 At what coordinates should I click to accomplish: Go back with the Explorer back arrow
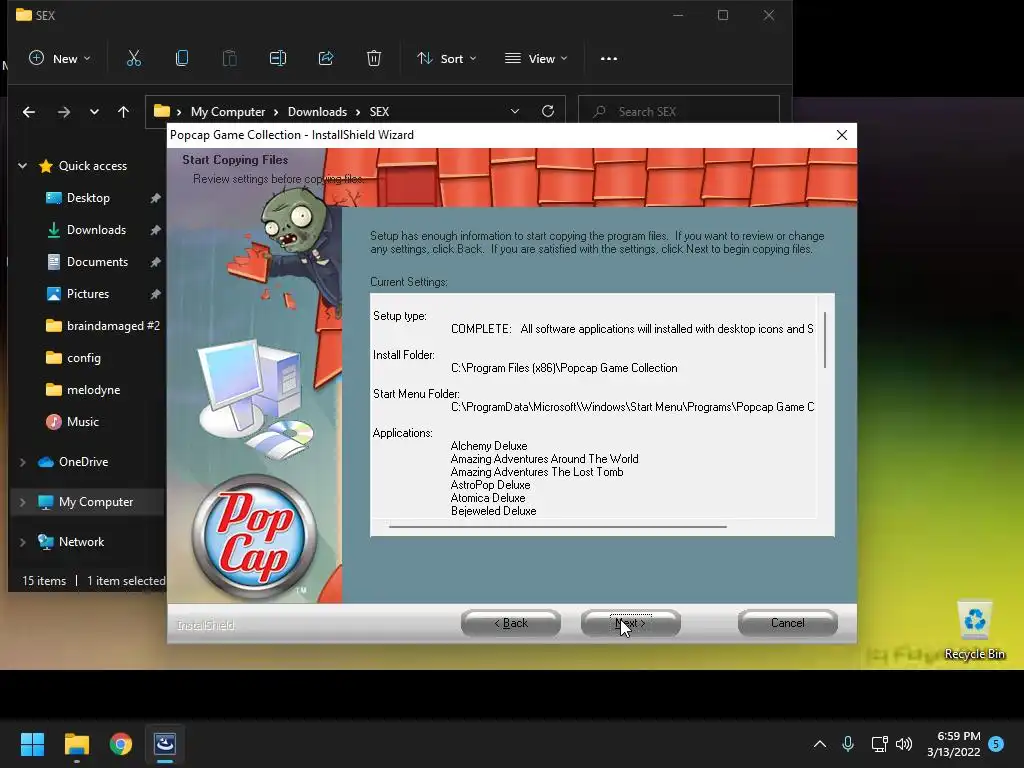29,112
